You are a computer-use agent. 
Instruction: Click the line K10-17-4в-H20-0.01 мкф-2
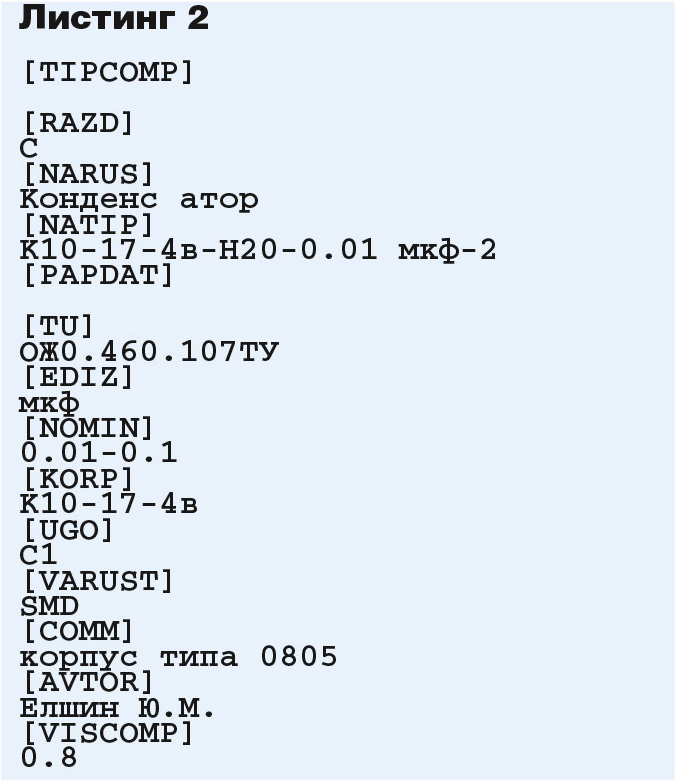pos(258,250)
